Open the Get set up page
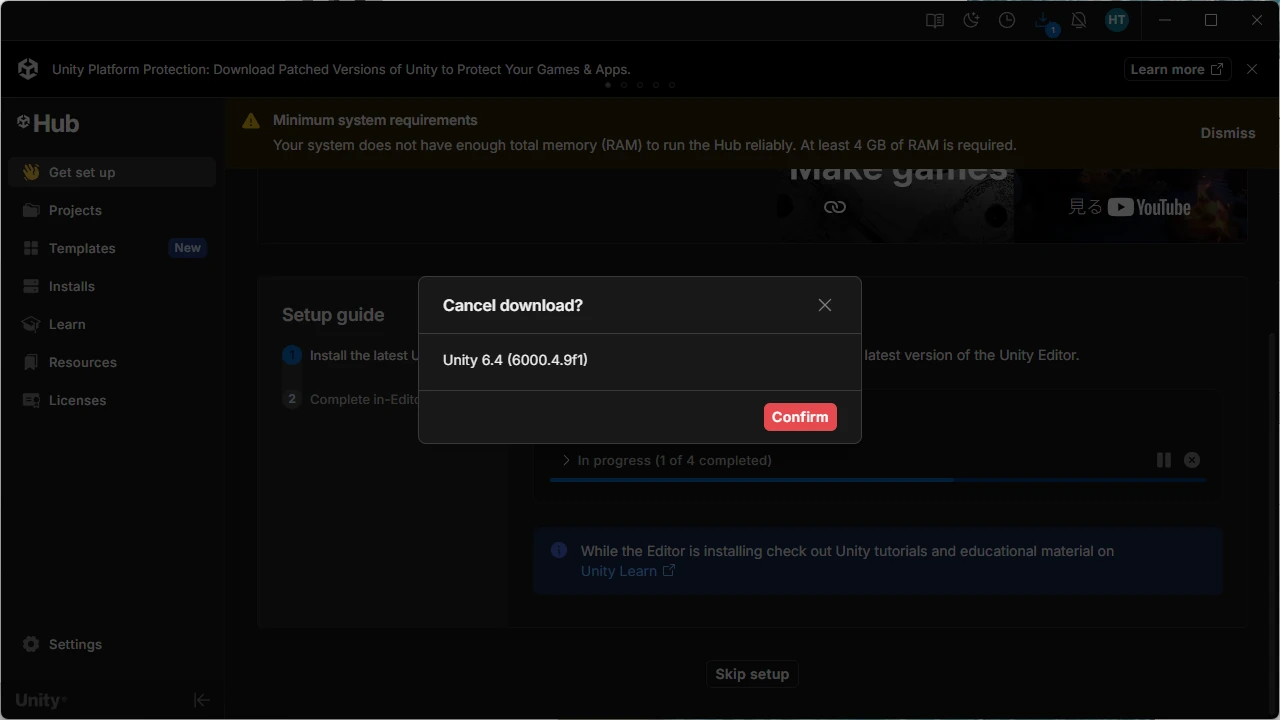This screenshot has width=1280, height=720. pos(112,172)
